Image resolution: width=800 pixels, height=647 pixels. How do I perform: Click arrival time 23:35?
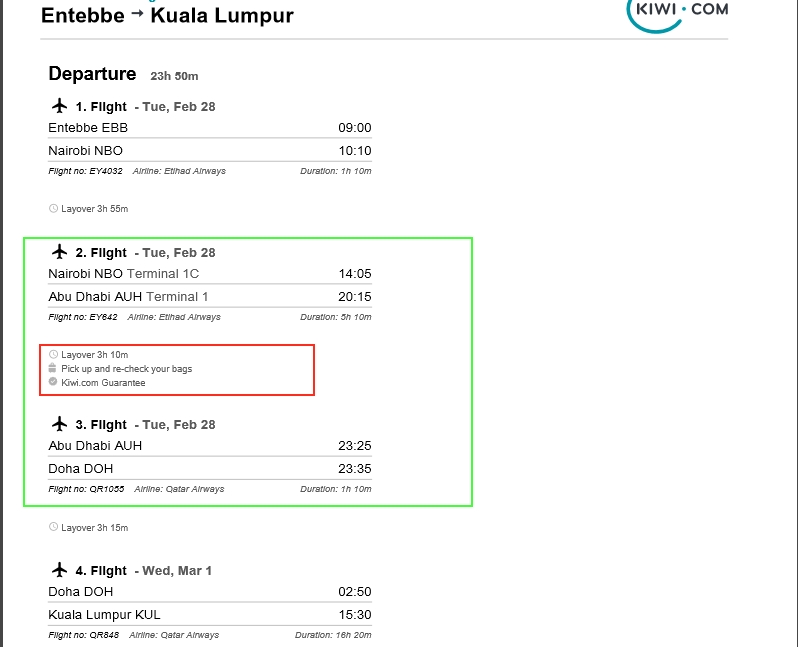pyautogui.click(x=355, y=468)
